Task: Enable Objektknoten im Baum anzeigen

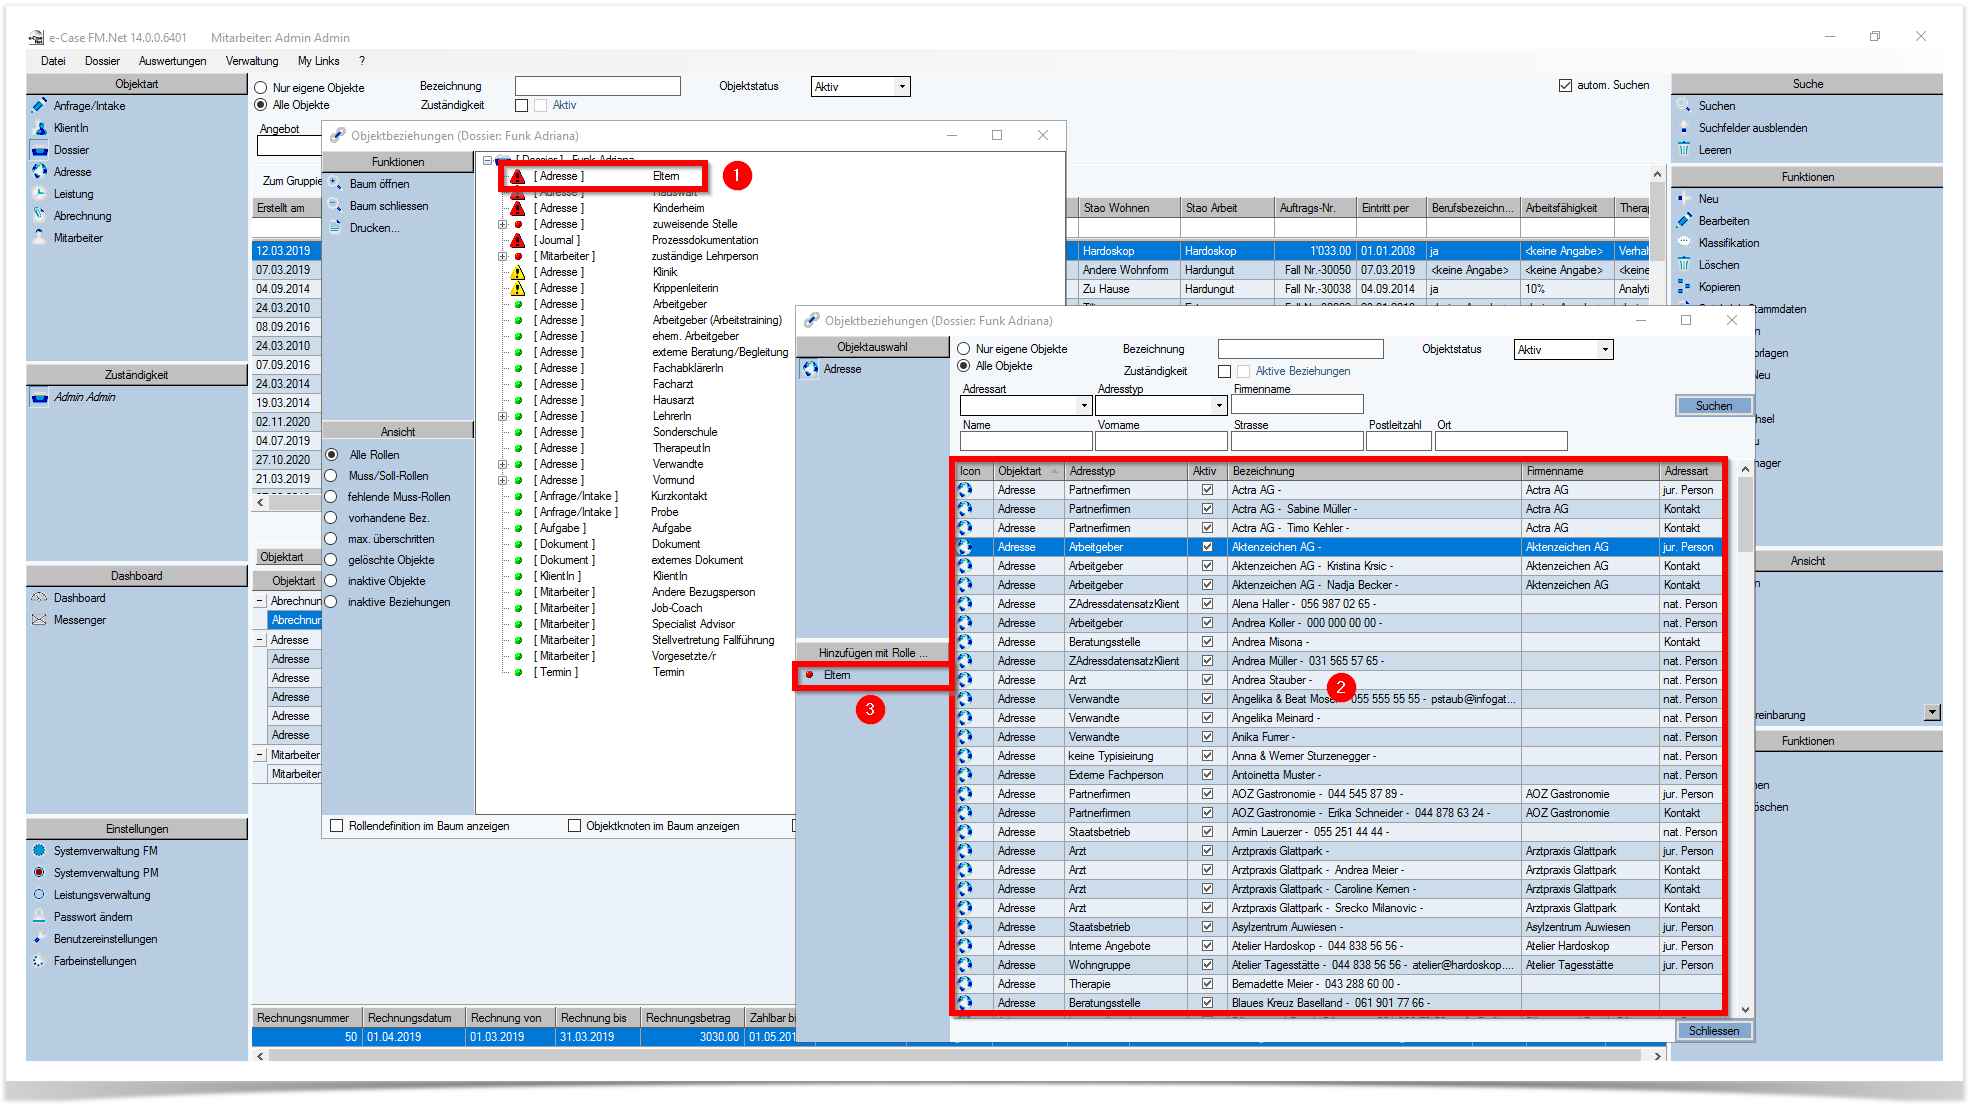Action: 574,826
